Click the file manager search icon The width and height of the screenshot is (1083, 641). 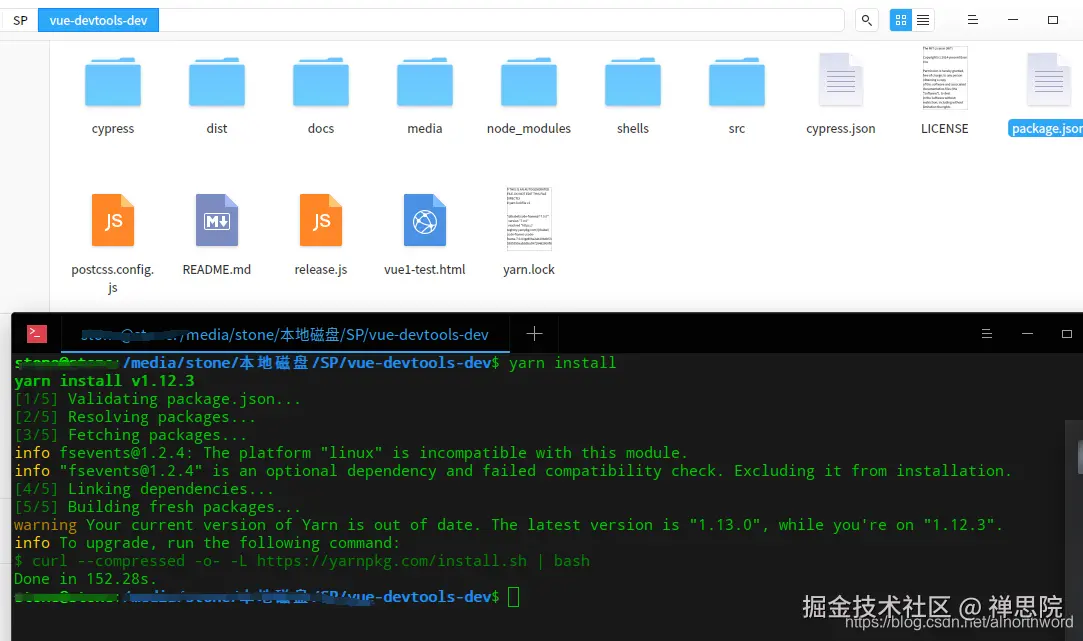point(866,20)
